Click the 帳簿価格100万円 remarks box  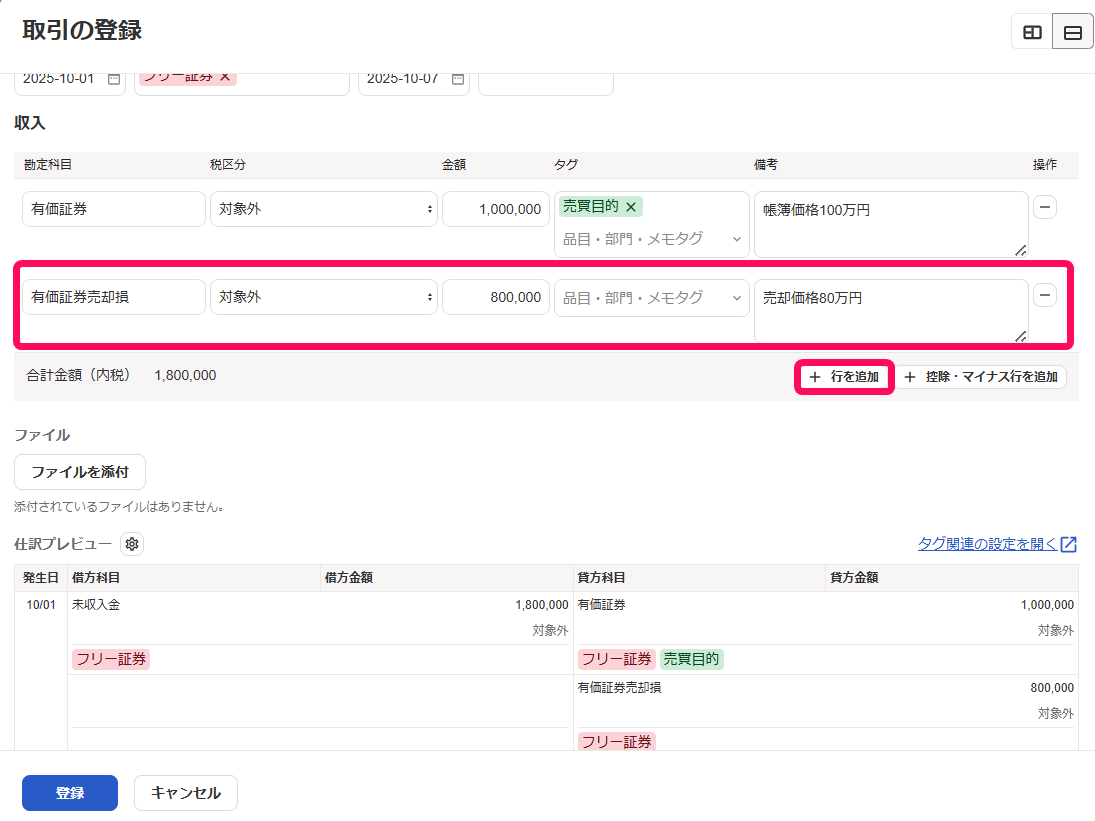click(x=891, y=224)
